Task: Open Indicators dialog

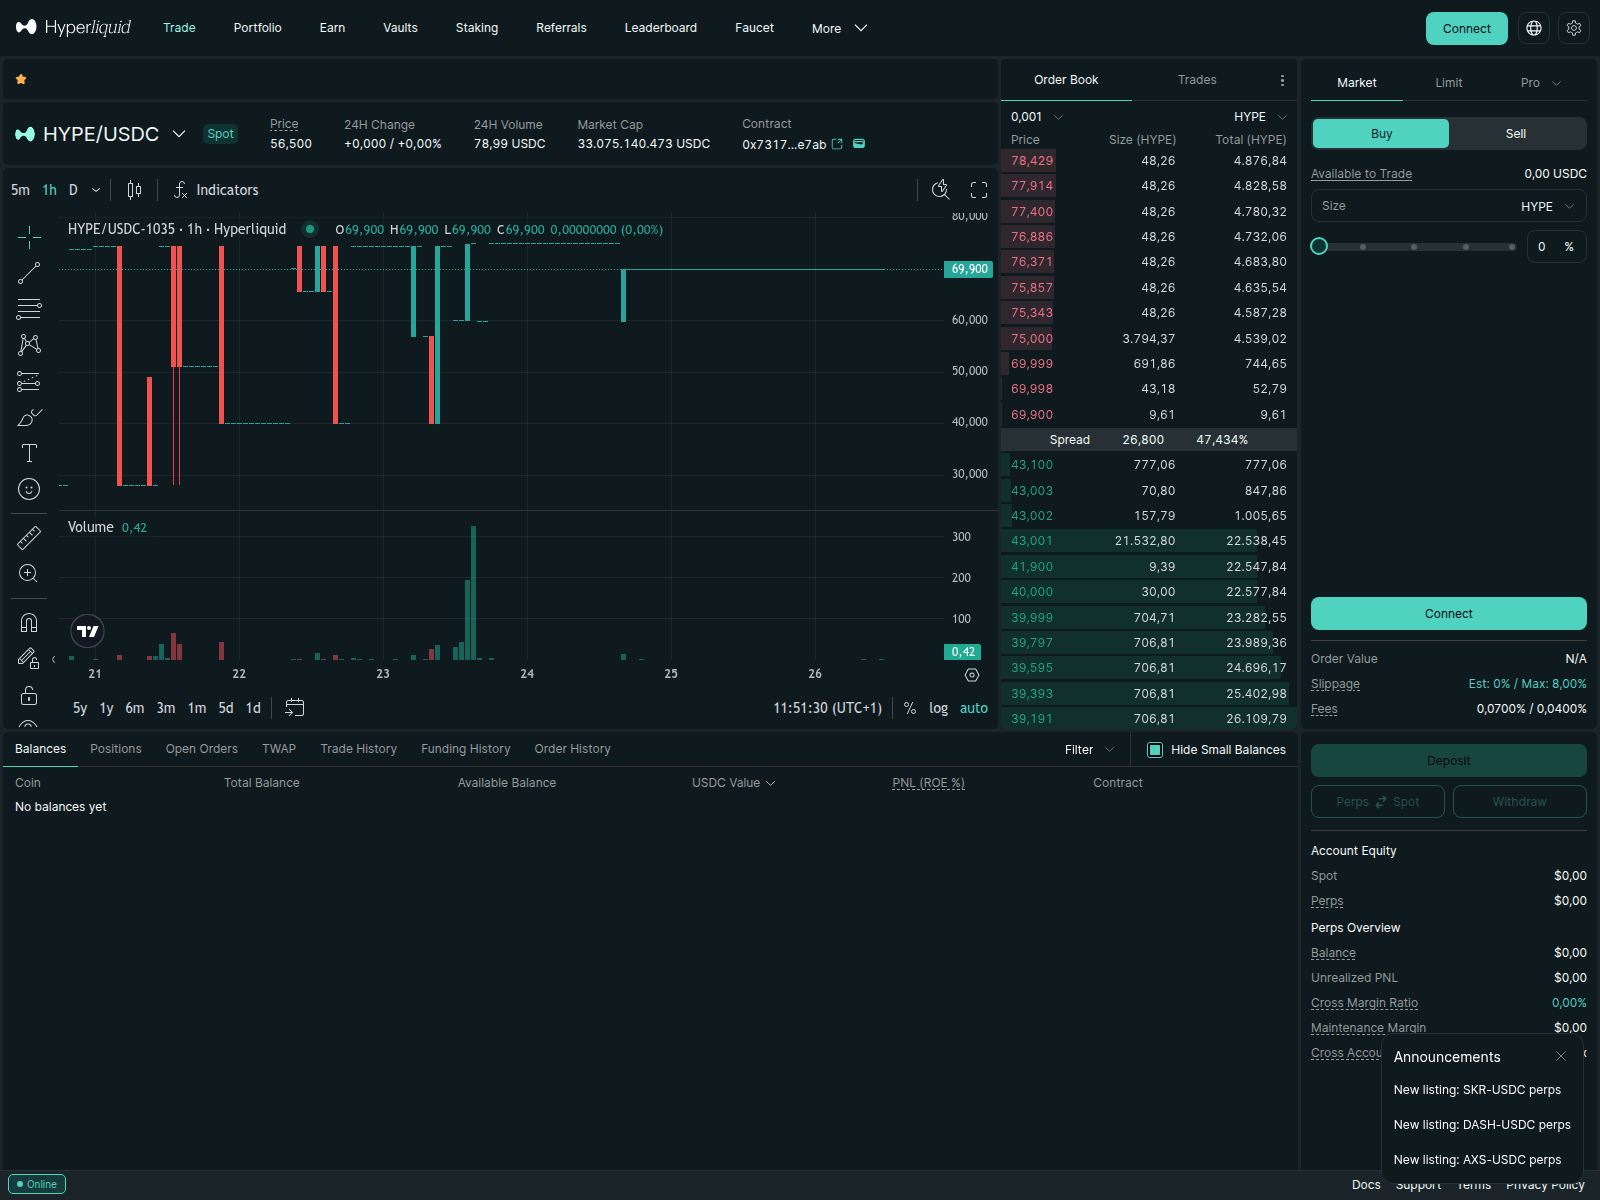Action: [x=216, y=190]
